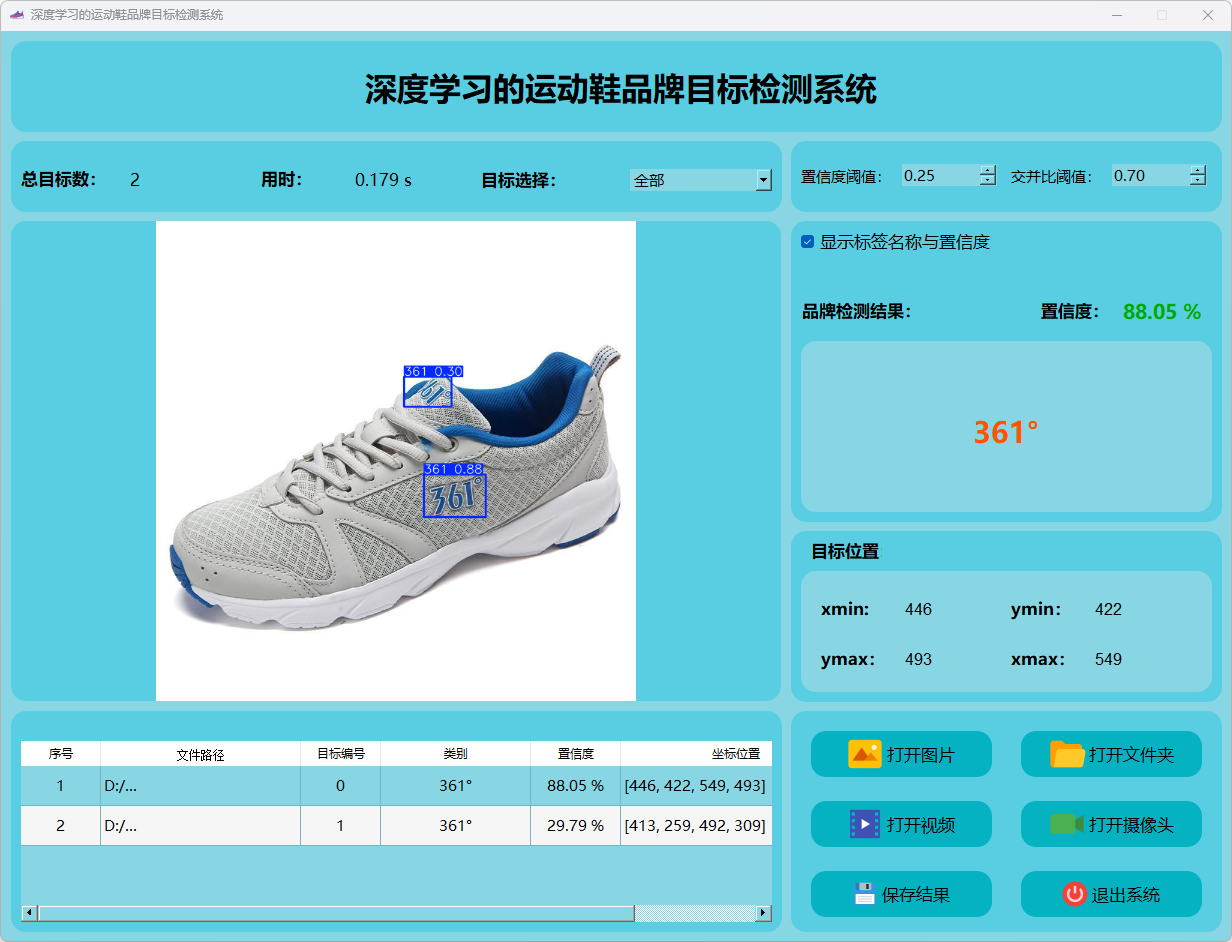Click the film icon on 打开视频 button

click(x=865, y=824)
